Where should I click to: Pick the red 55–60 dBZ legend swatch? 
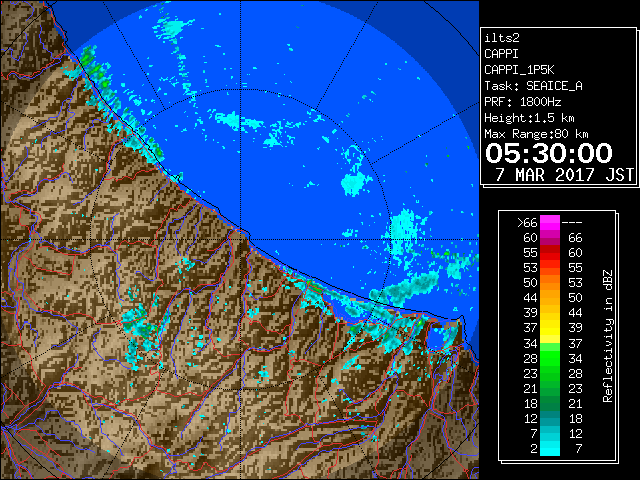pyautogui.click(x=550, y=253)
